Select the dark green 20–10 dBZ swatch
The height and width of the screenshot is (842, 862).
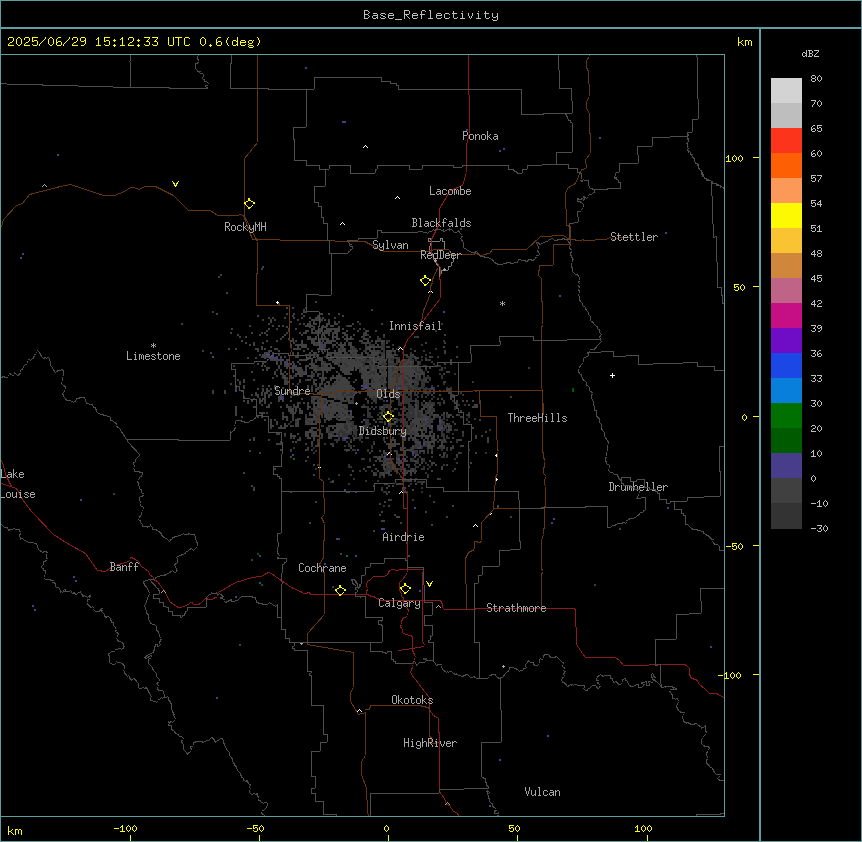[786, 441]
